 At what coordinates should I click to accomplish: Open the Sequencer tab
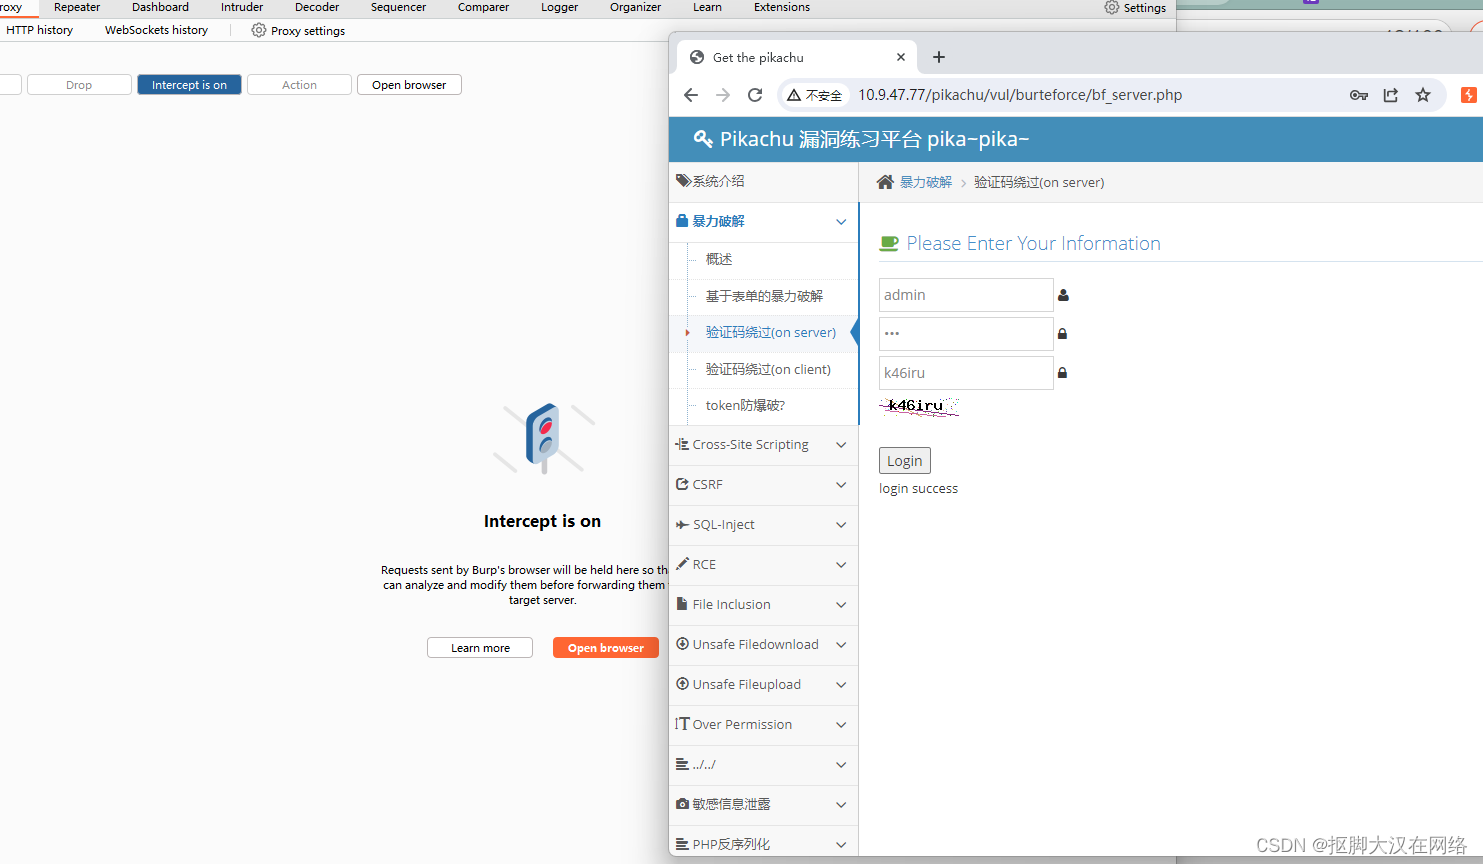click(398, 7)
